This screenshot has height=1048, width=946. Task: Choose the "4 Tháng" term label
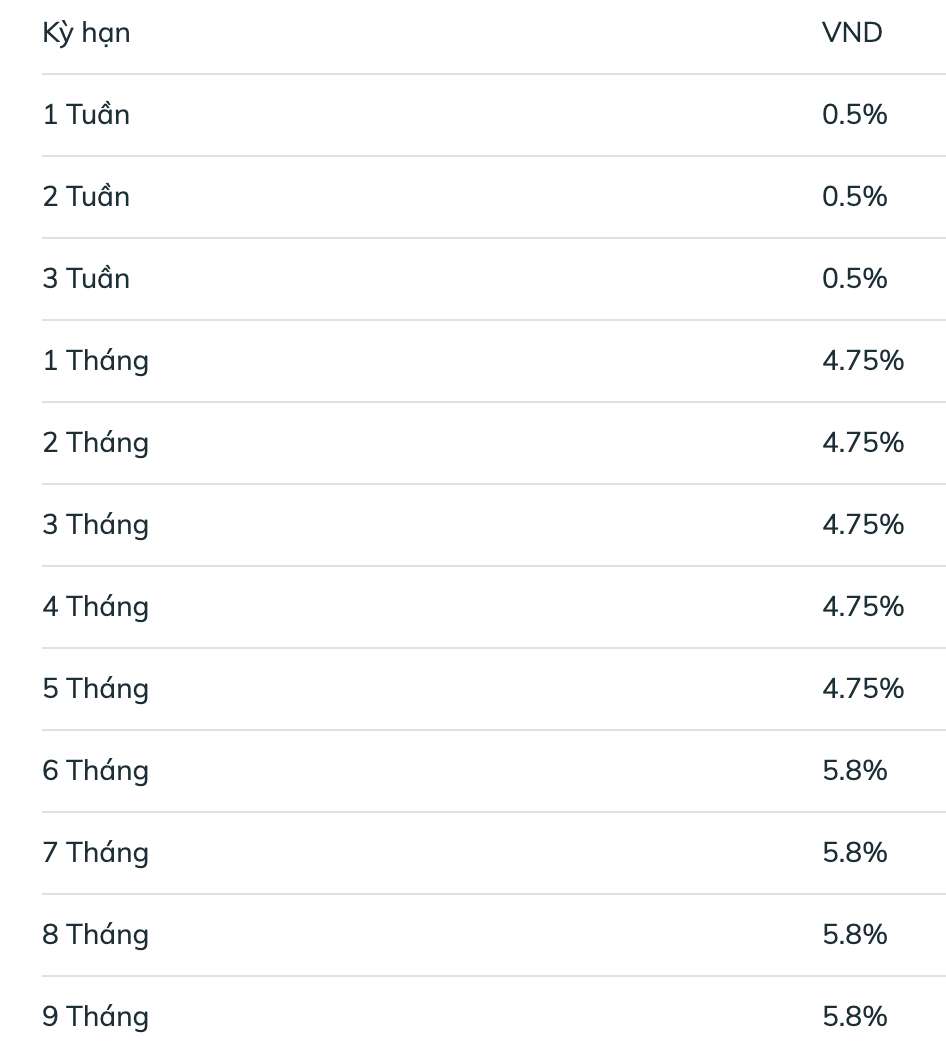[x=95, y=607]
